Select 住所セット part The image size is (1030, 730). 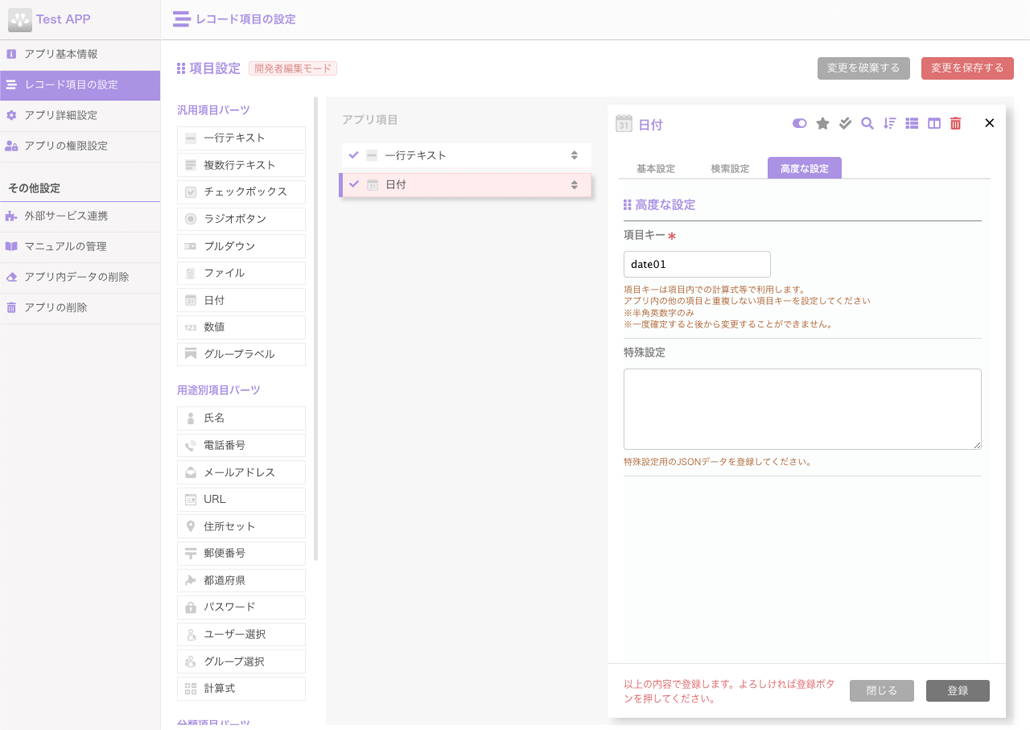[x=241, y=526]
